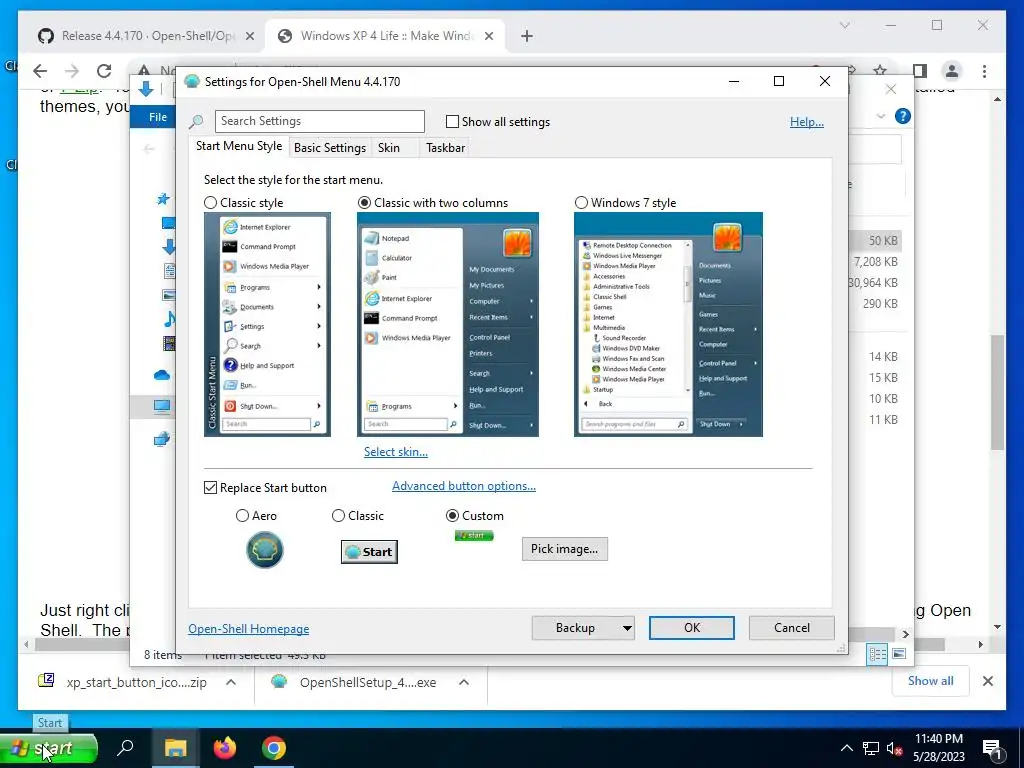Click the Classic Start button preview
Image resolution: width=1024 pixels, height=768 pixels.
click(369, 552)
